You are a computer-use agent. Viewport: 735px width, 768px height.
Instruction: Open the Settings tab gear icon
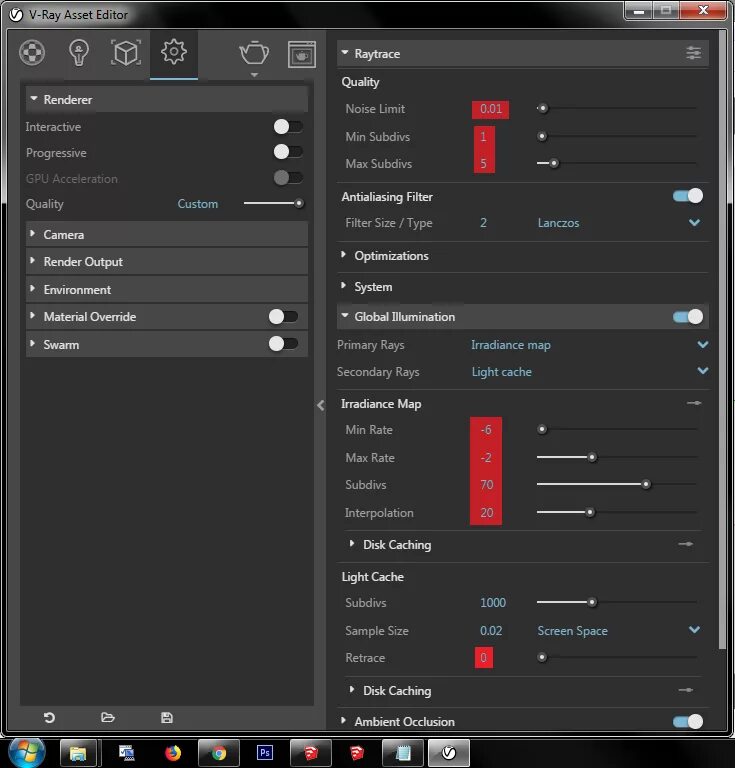point(174,51)
